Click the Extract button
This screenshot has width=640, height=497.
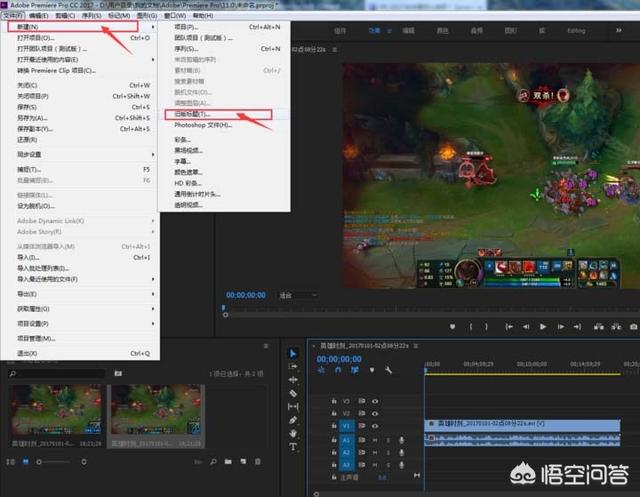click(x=616, y=327)
